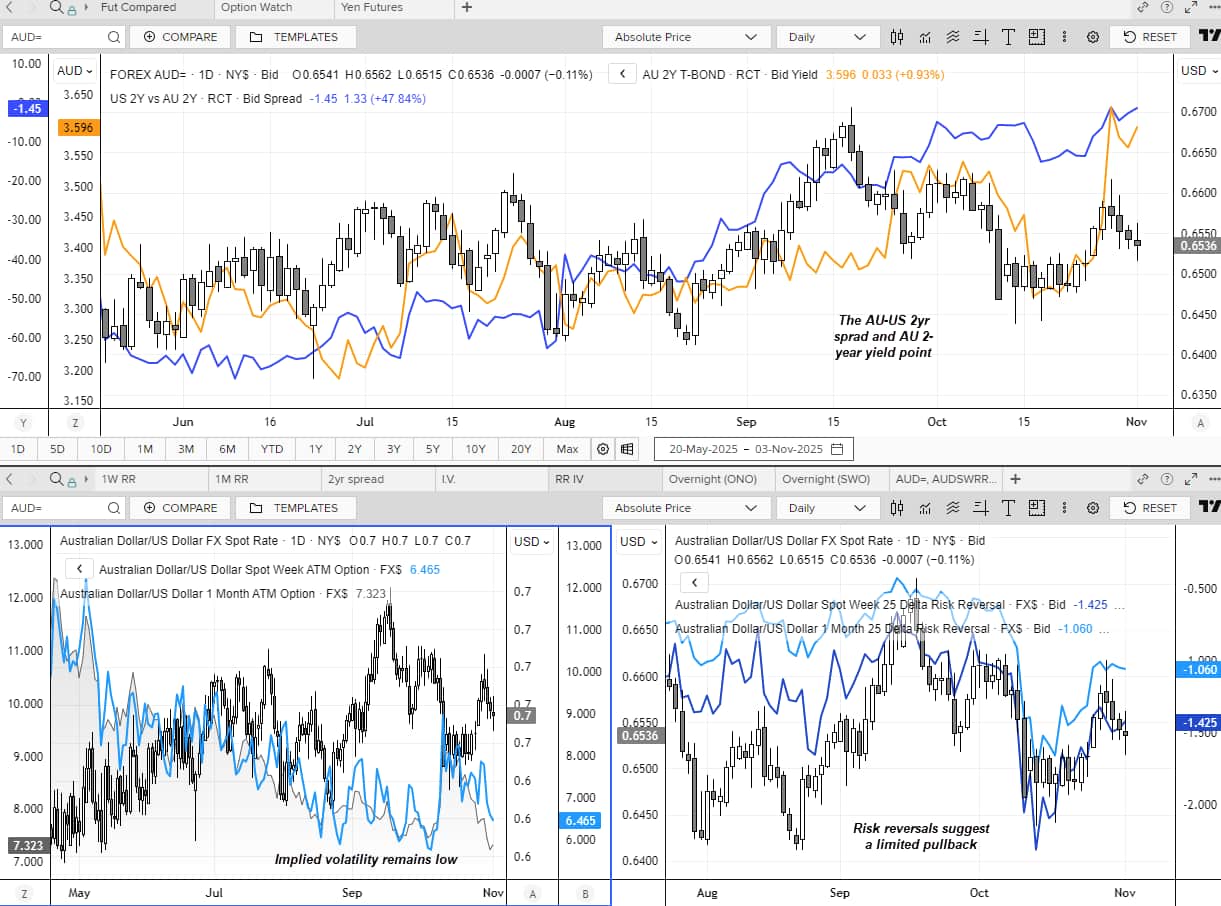This screenshot has height=906, width=1221.
Task: Collapse the legend with the chevron arrow
Action: (622, 73)
